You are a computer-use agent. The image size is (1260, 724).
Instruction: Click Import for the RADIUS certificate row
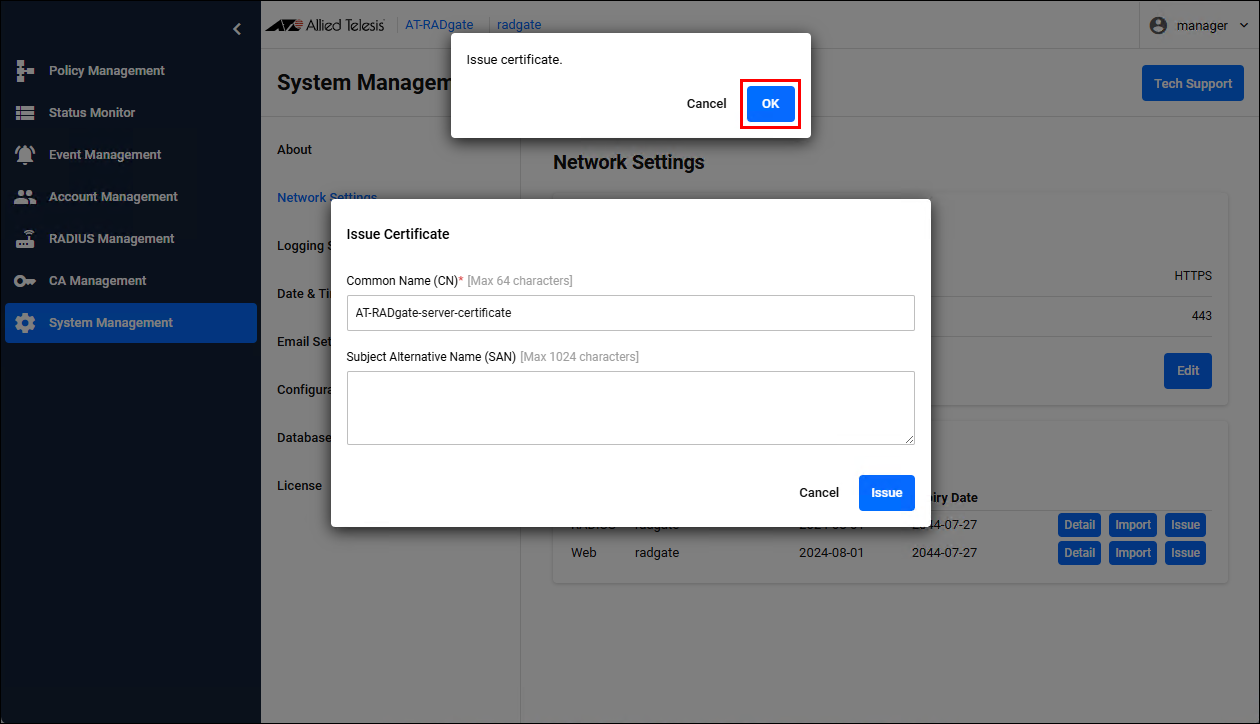coord(1133,525)
